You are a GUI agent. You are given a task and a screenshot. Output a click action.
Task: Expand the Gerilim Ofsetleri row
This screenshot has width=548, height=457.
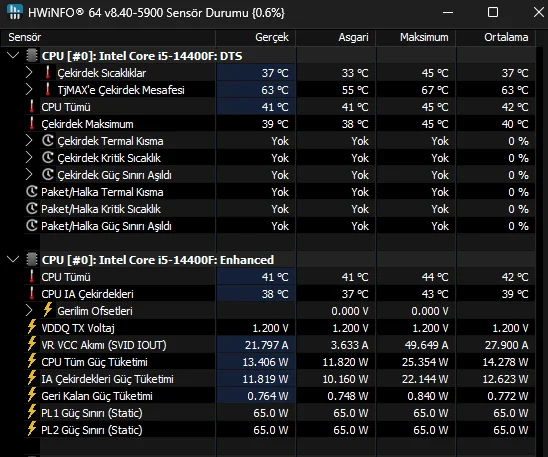pyautogui.click(x=29, y=310)
